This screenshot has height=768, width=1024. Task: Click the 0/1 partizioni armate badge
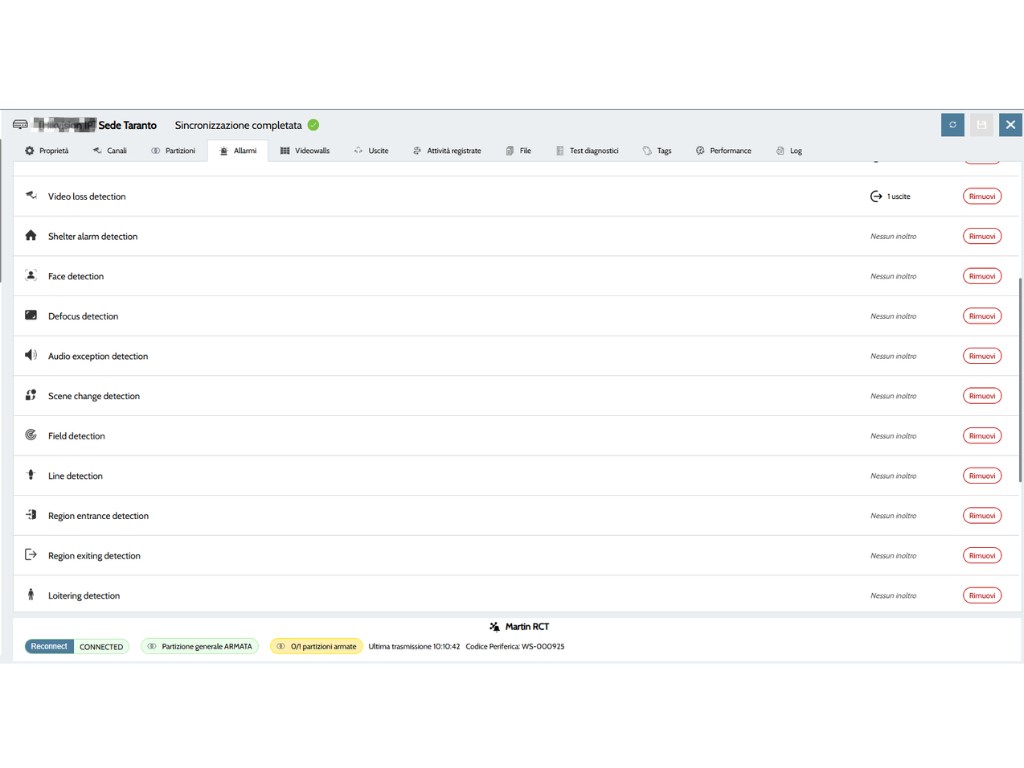316,646
